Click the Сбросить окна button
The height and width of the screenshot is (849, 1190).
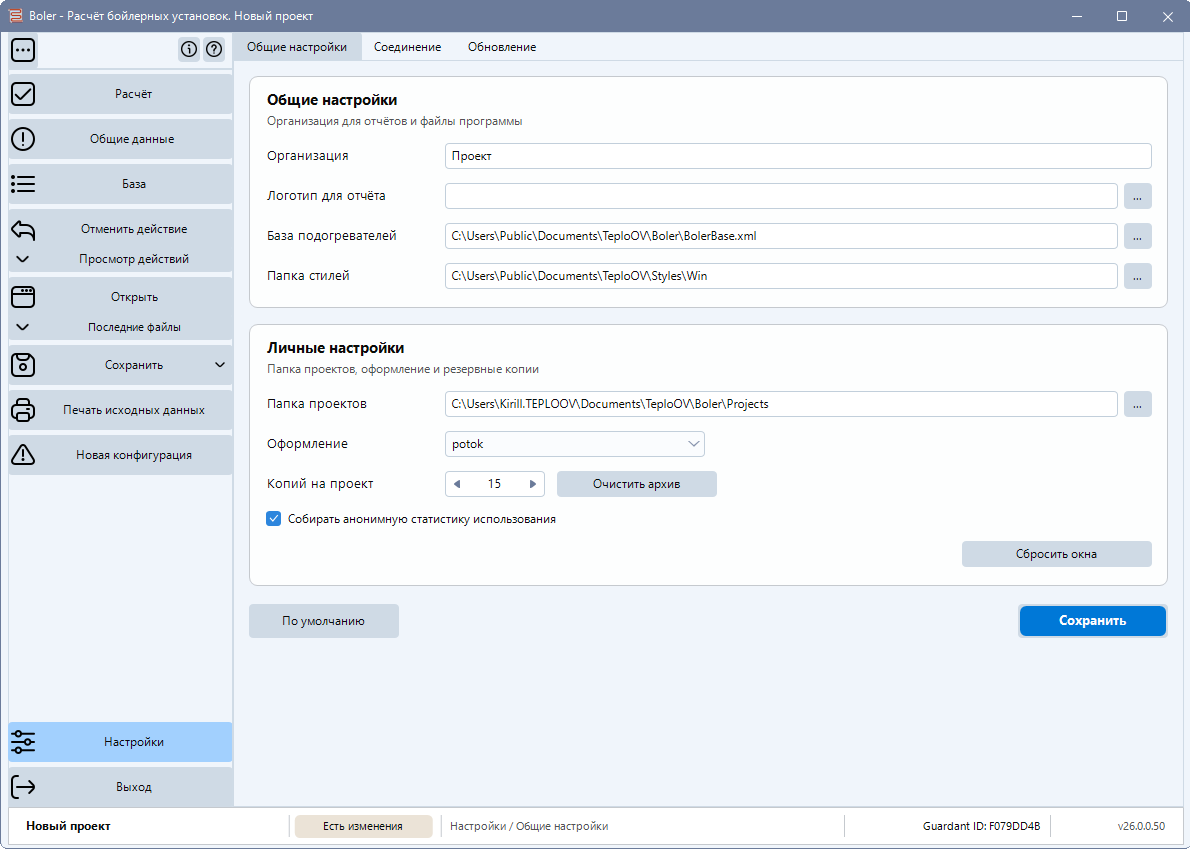(1056, 554)
